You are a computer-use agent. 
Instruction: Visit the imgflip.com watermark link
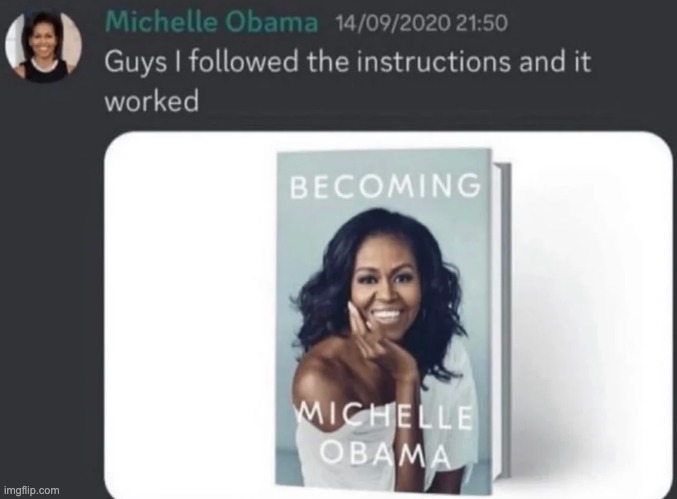[32, 490]
